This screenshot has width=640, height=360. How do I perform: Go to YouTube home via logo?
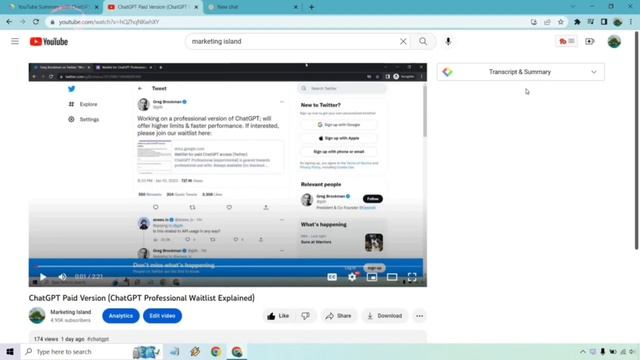tap(49, 42)
